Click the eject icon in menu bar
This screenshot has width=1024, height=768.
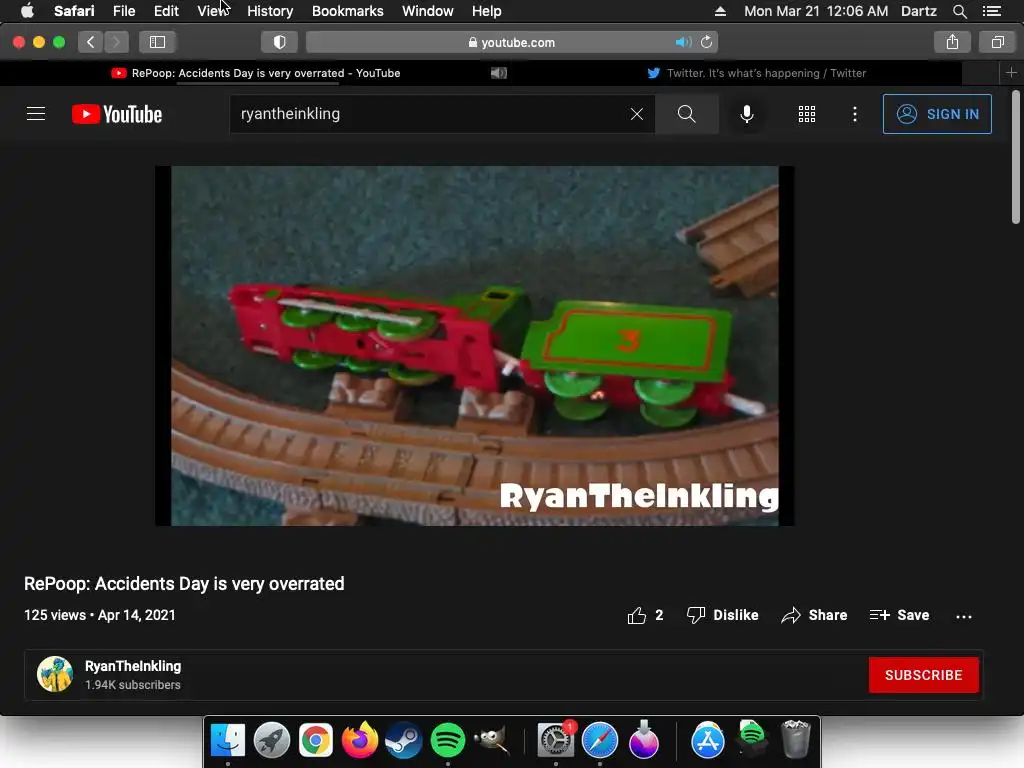tap(720, 11)
